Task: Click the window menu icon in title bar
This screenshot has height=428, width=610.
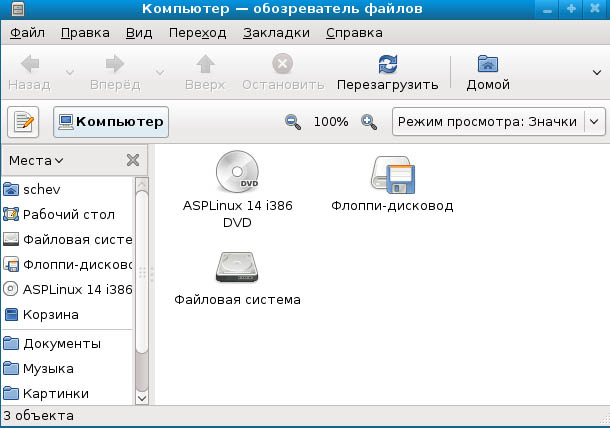Action: coord(18,9)
